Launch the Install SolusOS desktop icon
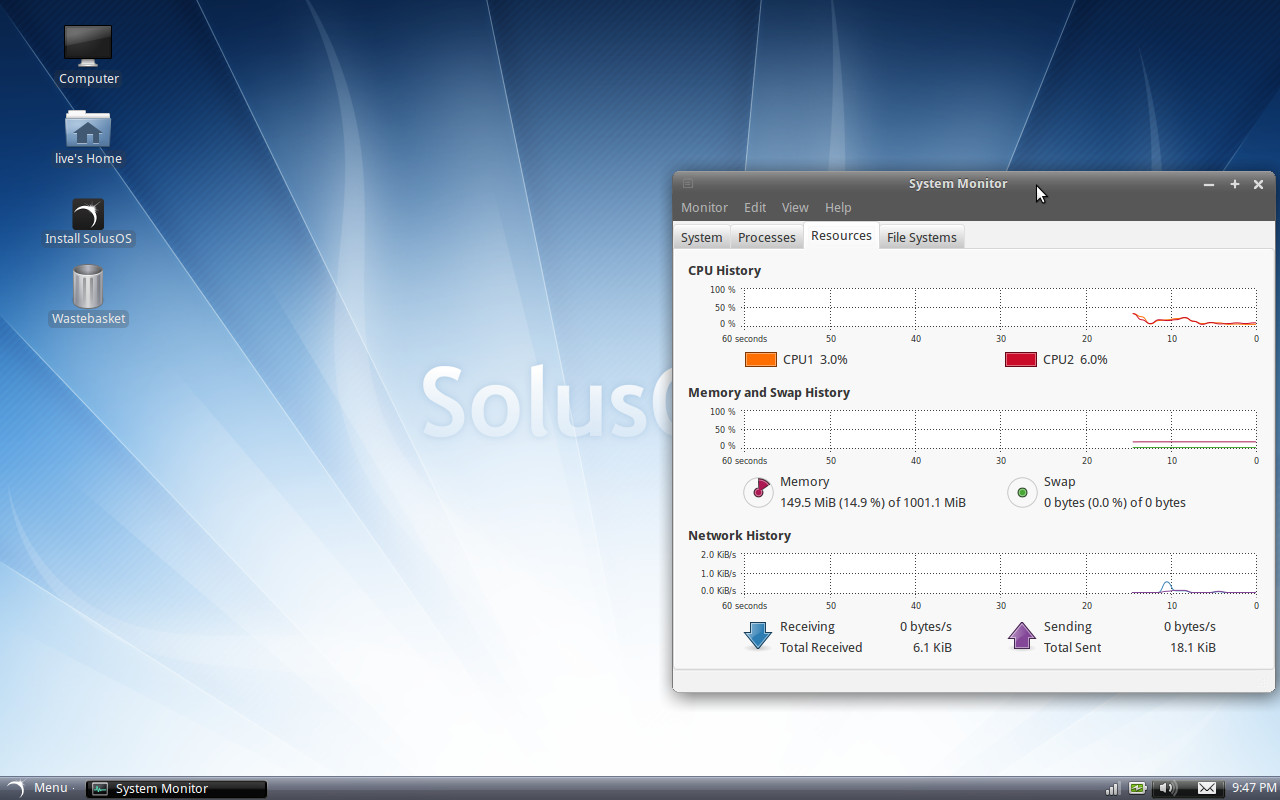 click(x=88, y=210)
